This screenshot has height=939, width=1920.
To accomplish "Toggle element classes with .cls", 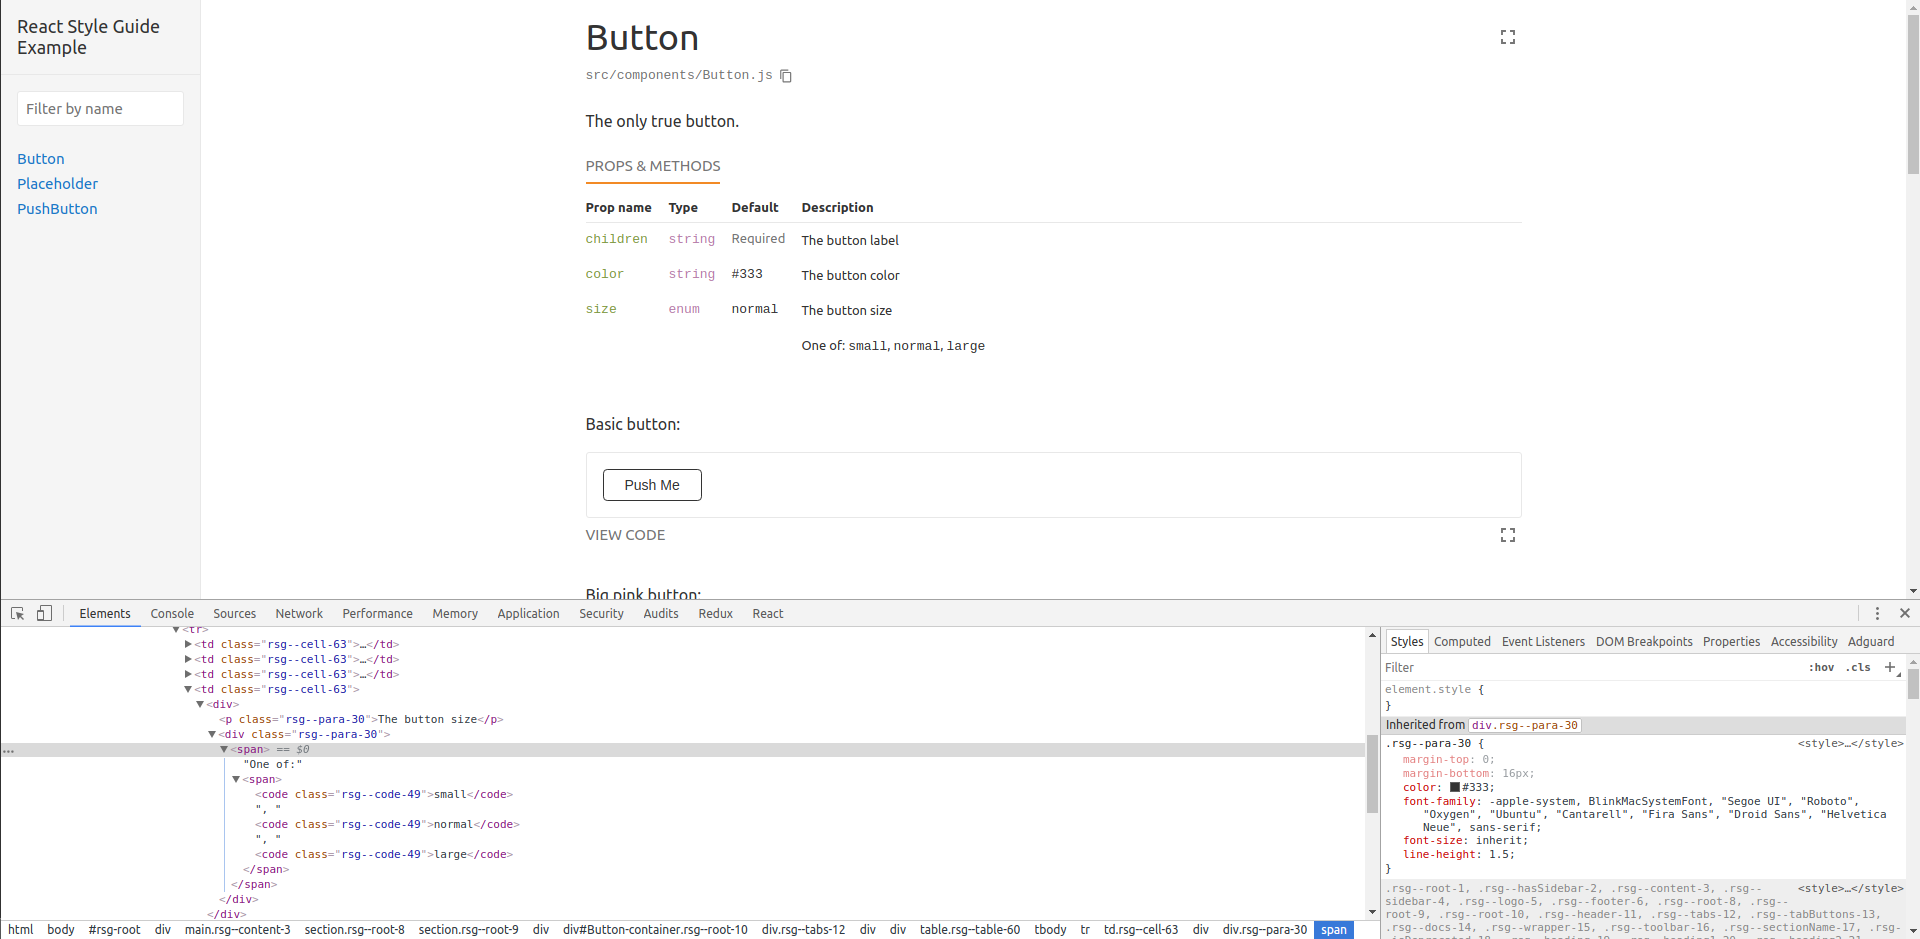I will pos(1858,668).
